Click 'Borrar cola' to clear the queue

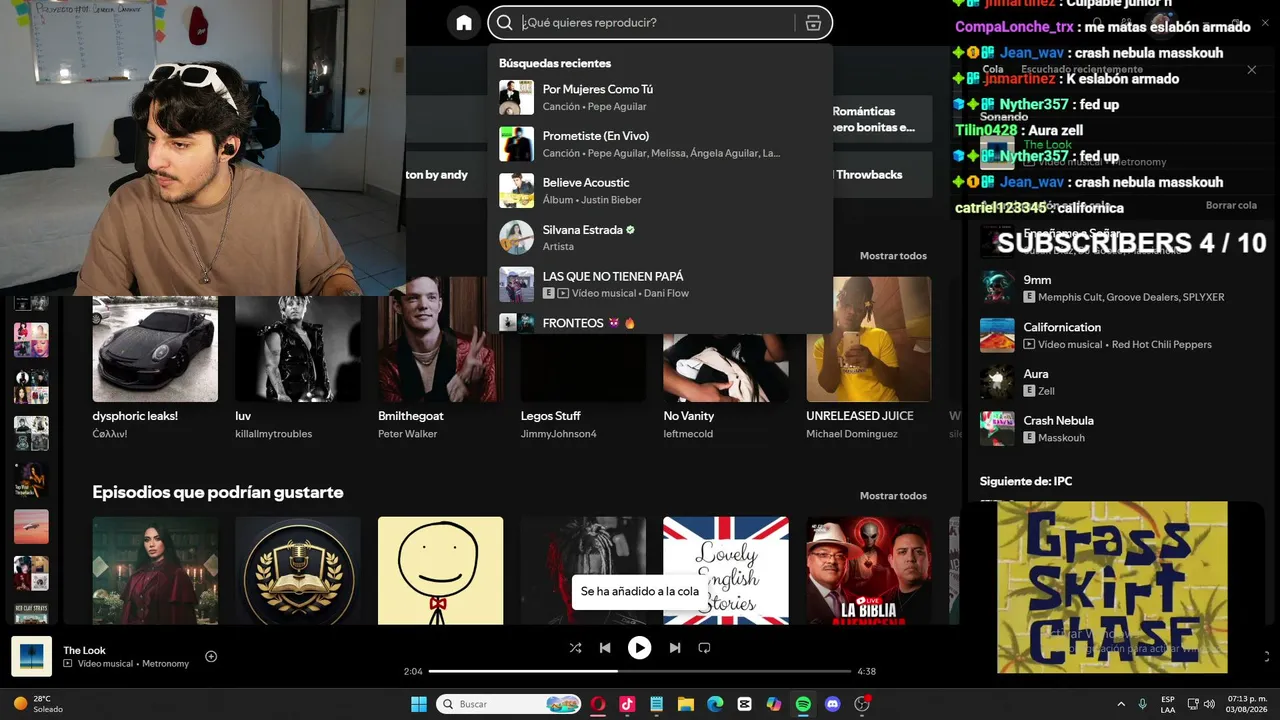point(1231,205)
